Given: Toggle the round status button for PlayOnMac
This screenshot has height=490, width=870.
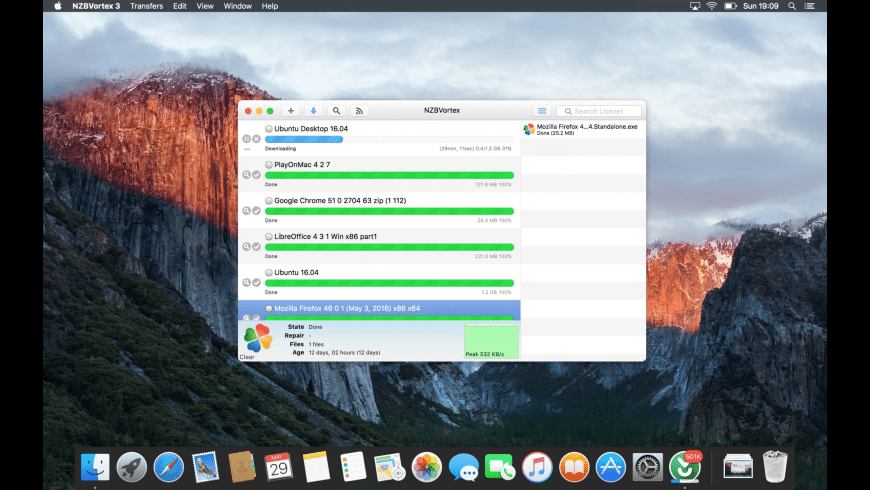Looking at the screenshot, I should pyautogui.click(x=269, y=164).
